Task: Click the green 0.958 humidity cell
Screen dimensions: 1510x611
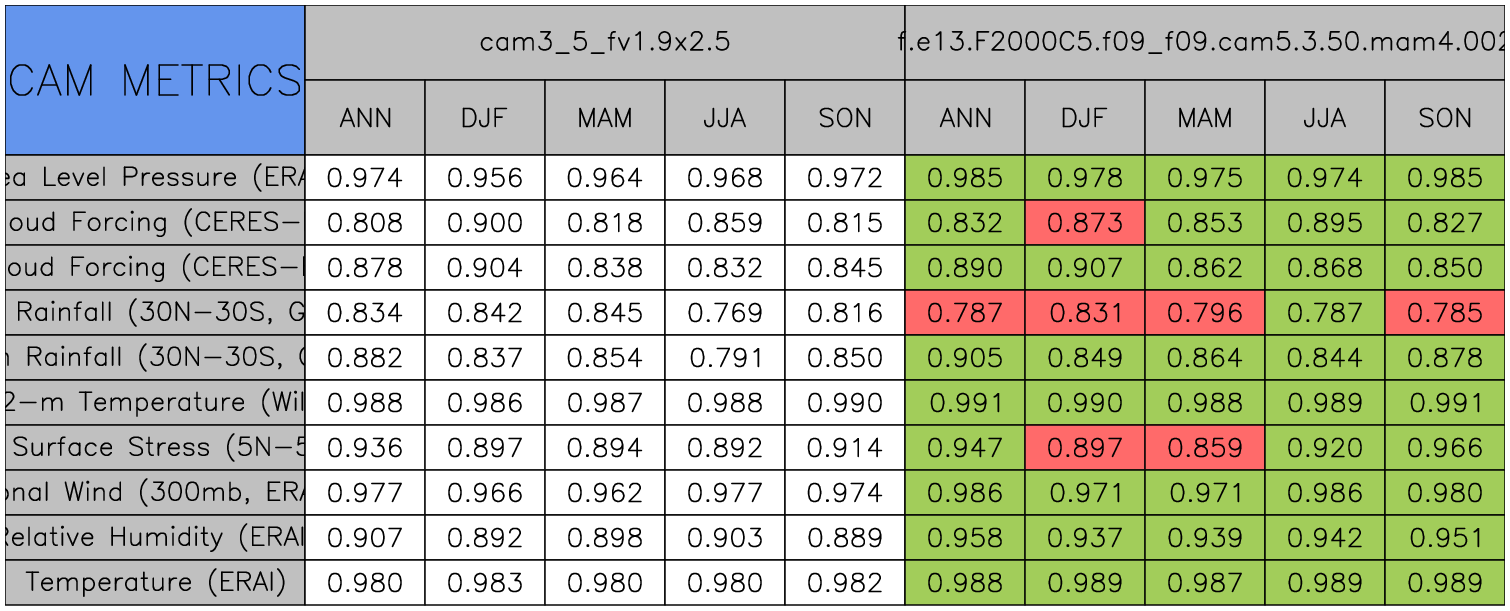Action: pos(965,538)
